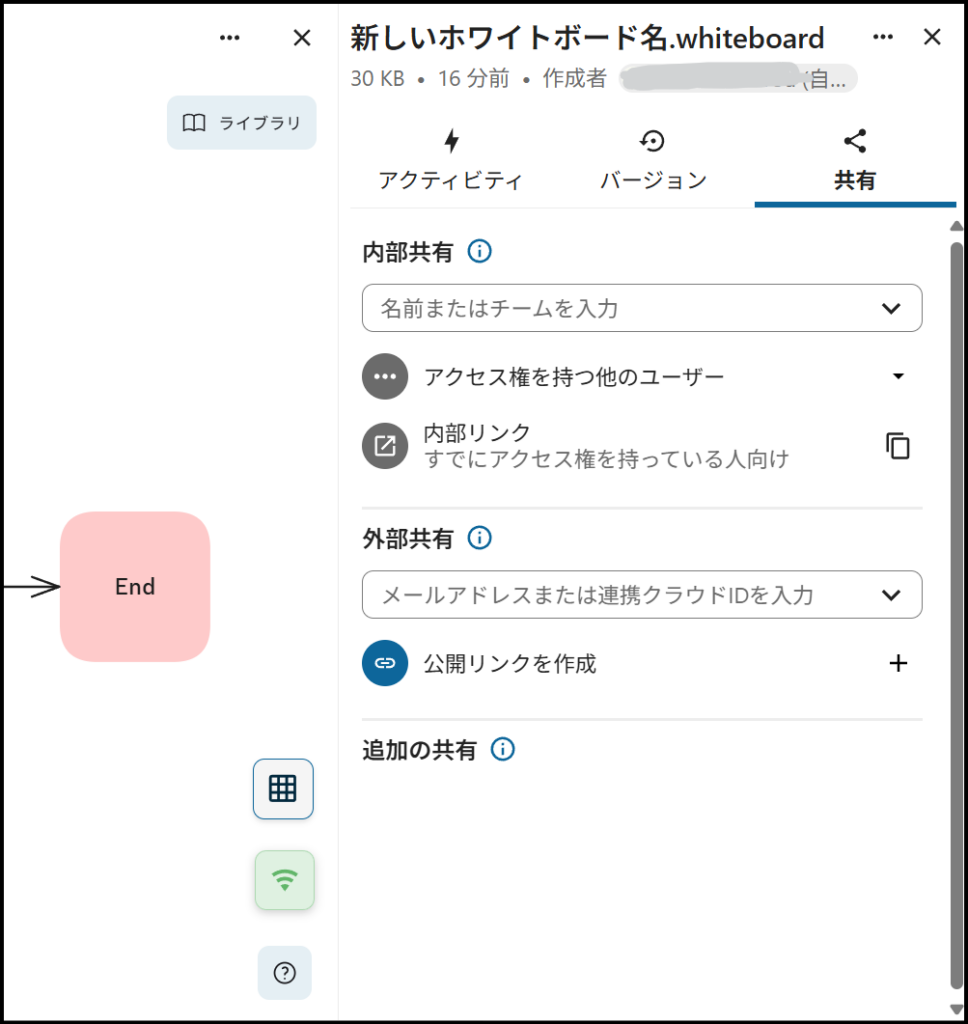Screen dimensions: 968x1024
Task: Expand the アクセス権を持つ他のユーザー list
Action: 897,377
